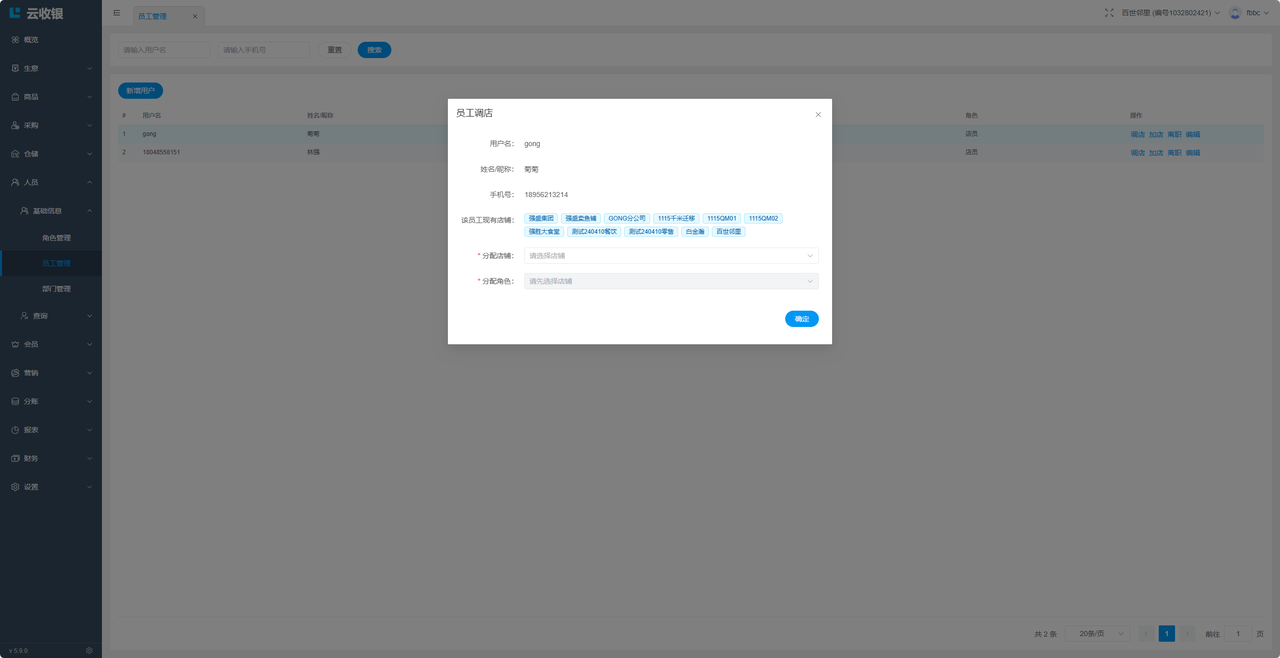Select 角色管理 in the sidebar submenu
Image resolution: width=1280 pixels, height=658 pixels.
[x=56, y=238]
